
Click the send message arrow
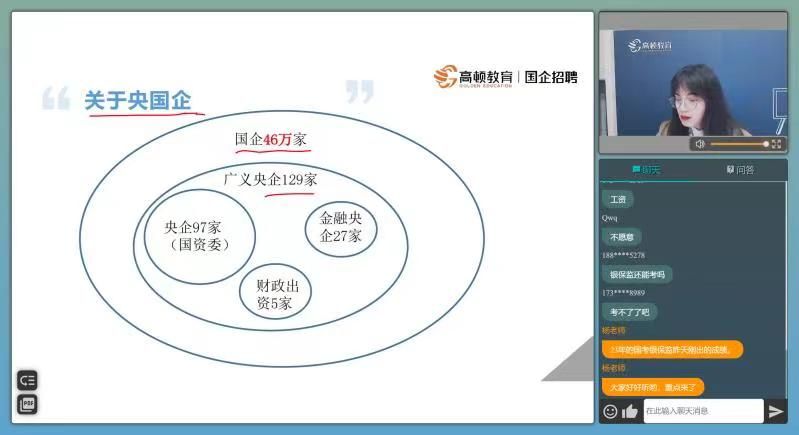776,411
